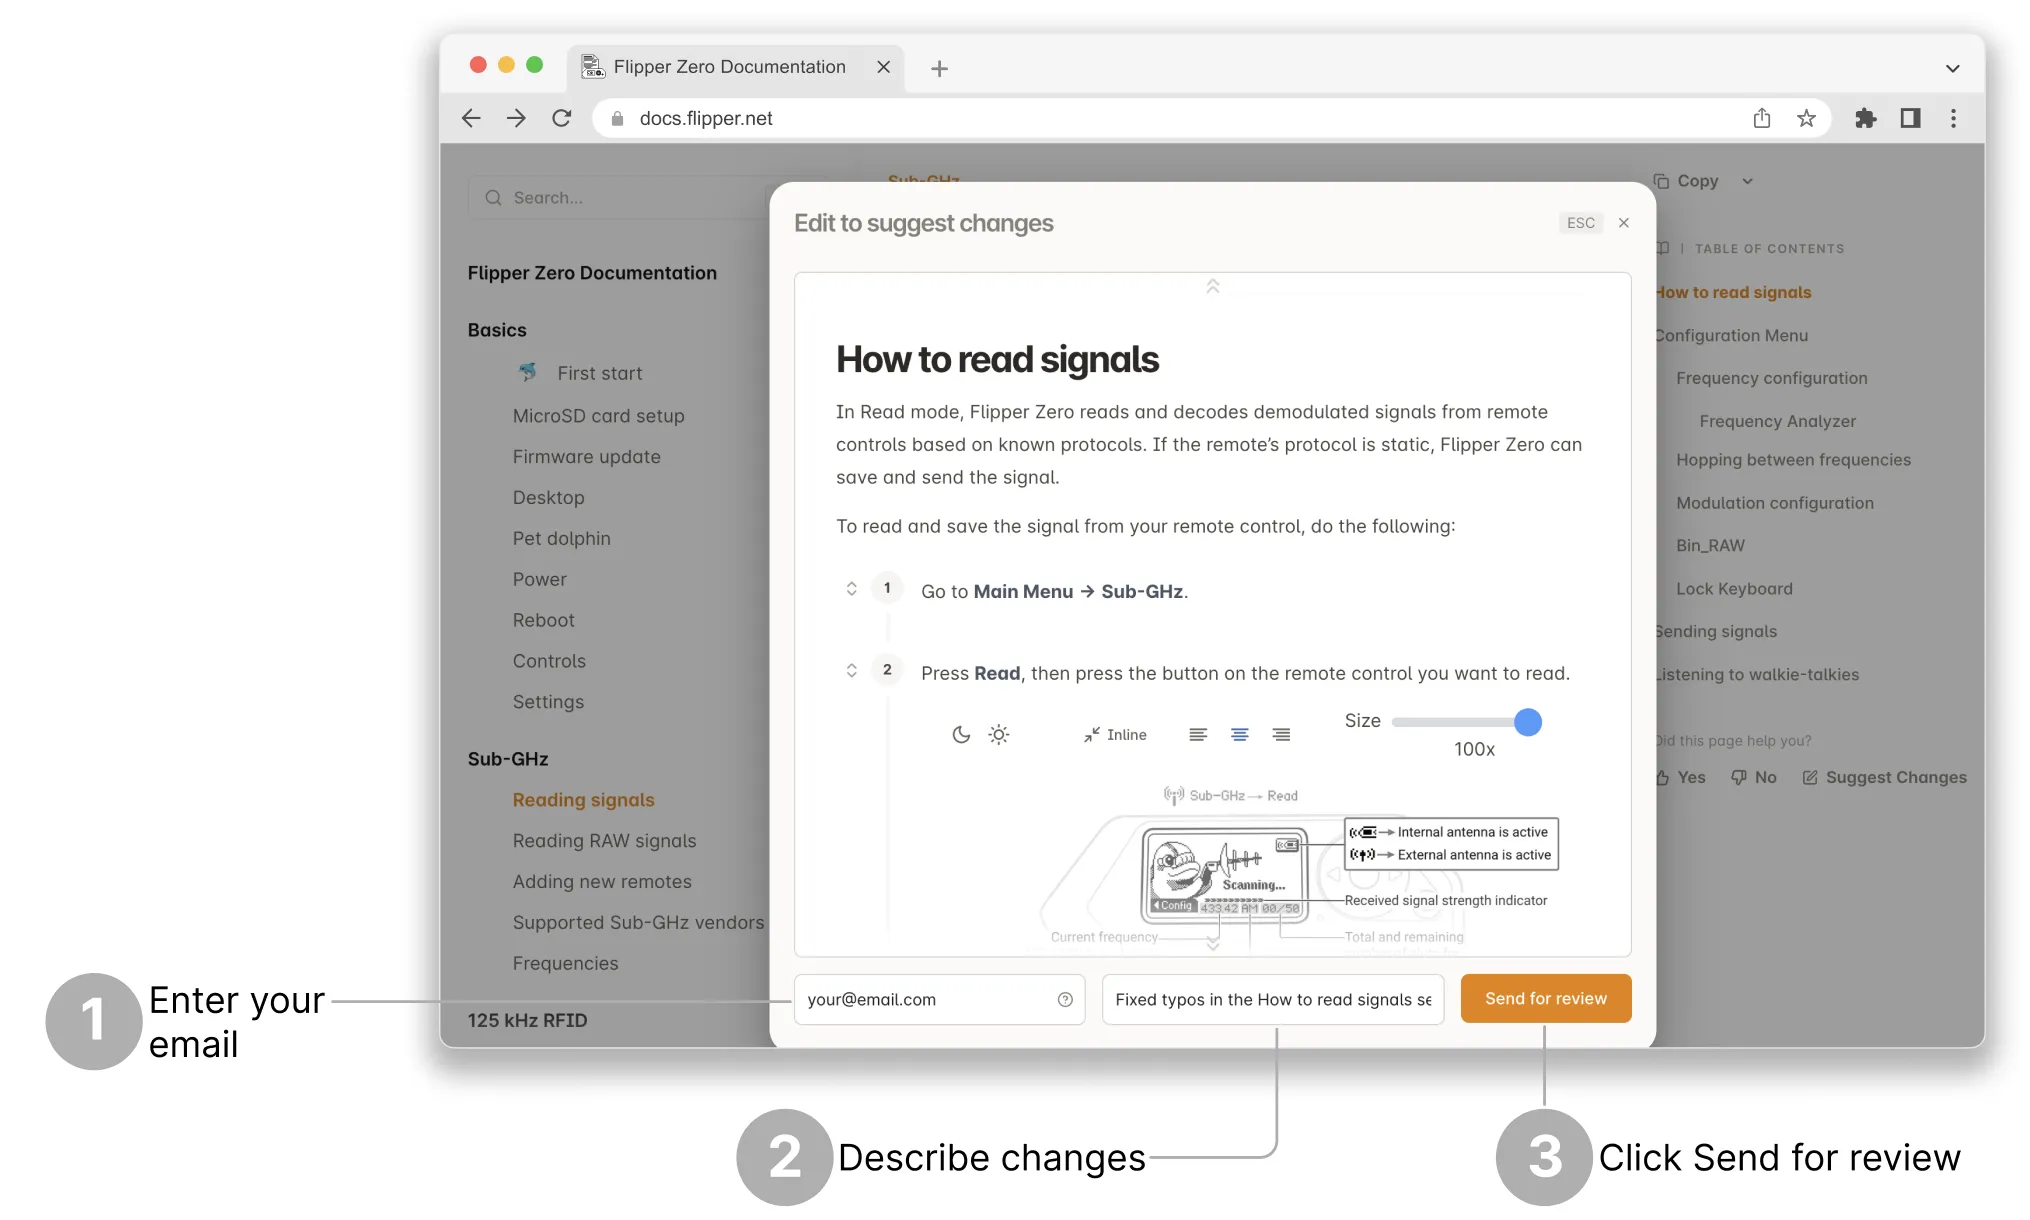Expand the tab search chevron
The height and width of the screenshot is (1220, 2030).
click(x=1952, y=68)
